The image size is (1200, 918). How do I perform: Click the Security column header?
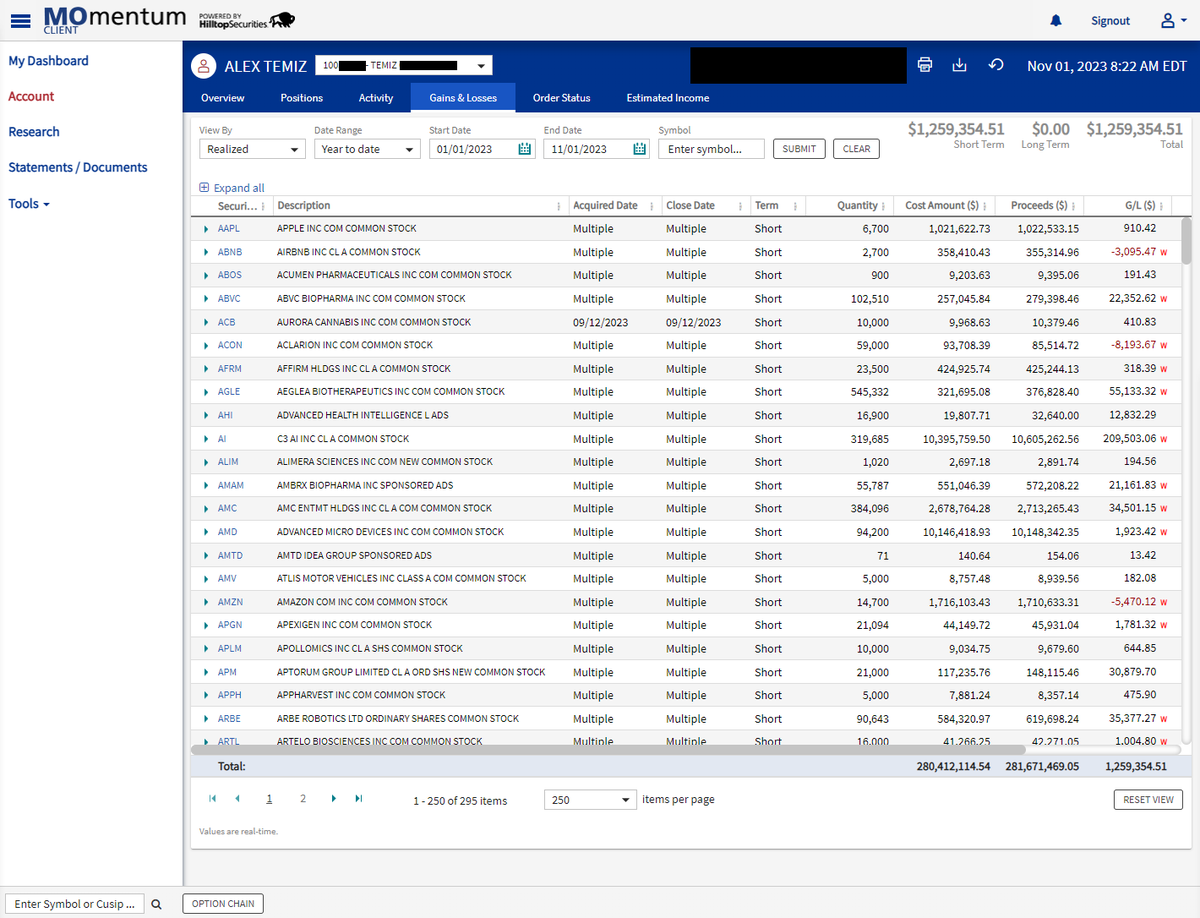(x=237, y=206)
